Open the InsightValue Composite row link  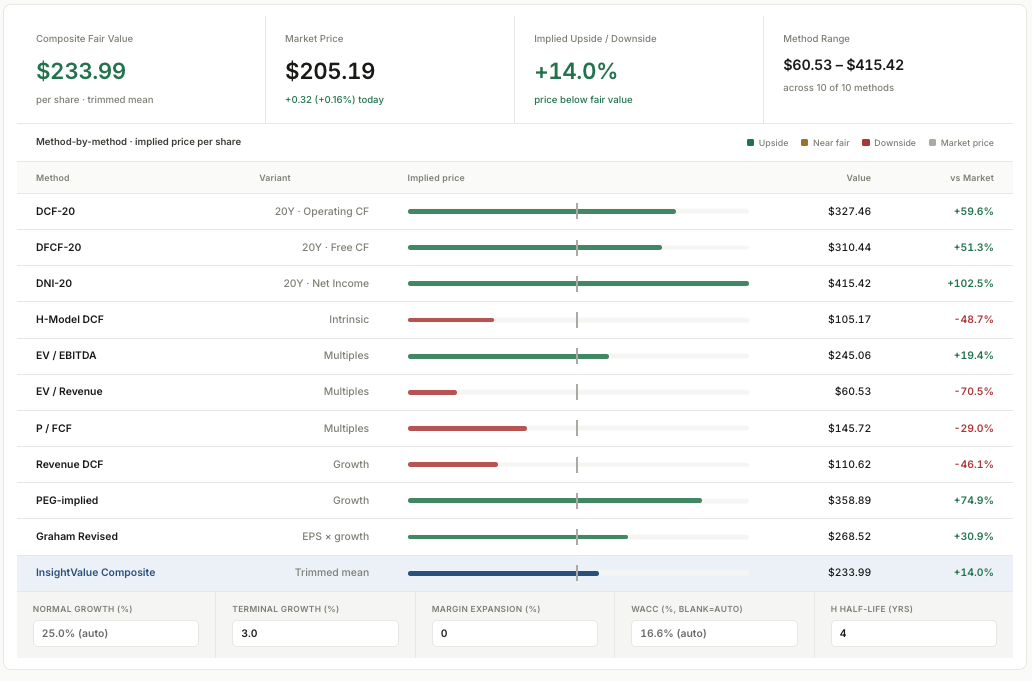click(95, 572)
